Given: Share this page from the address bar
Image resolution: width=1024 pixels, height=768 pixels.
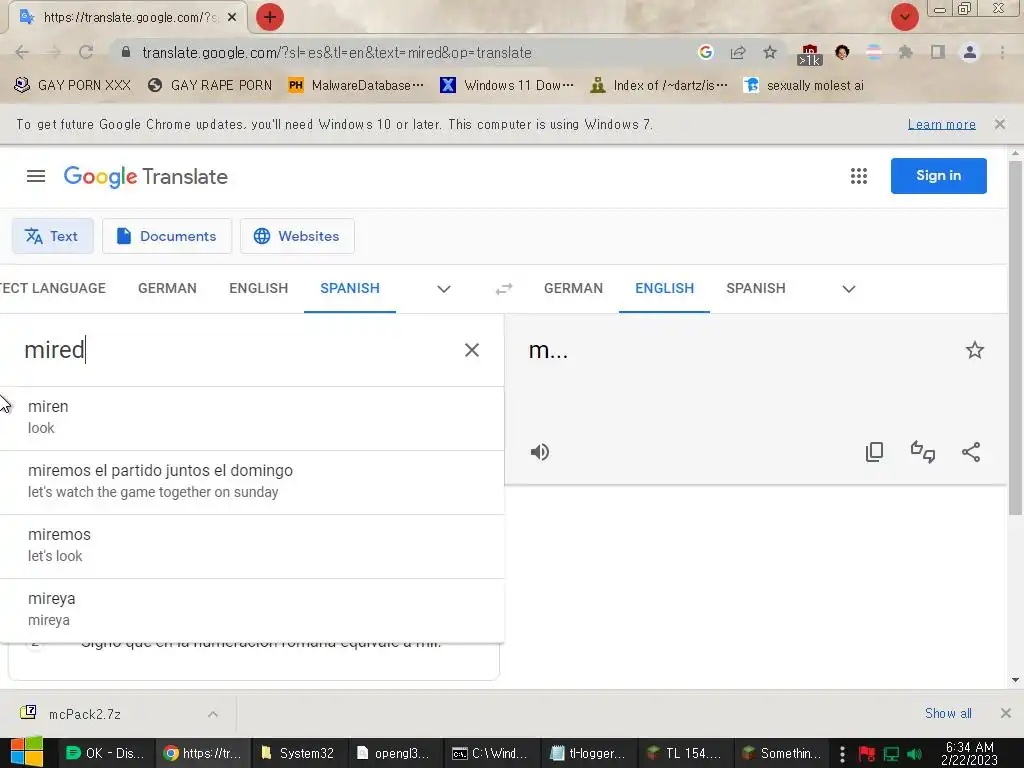Looking at the screenshot, I should (738, 52).
